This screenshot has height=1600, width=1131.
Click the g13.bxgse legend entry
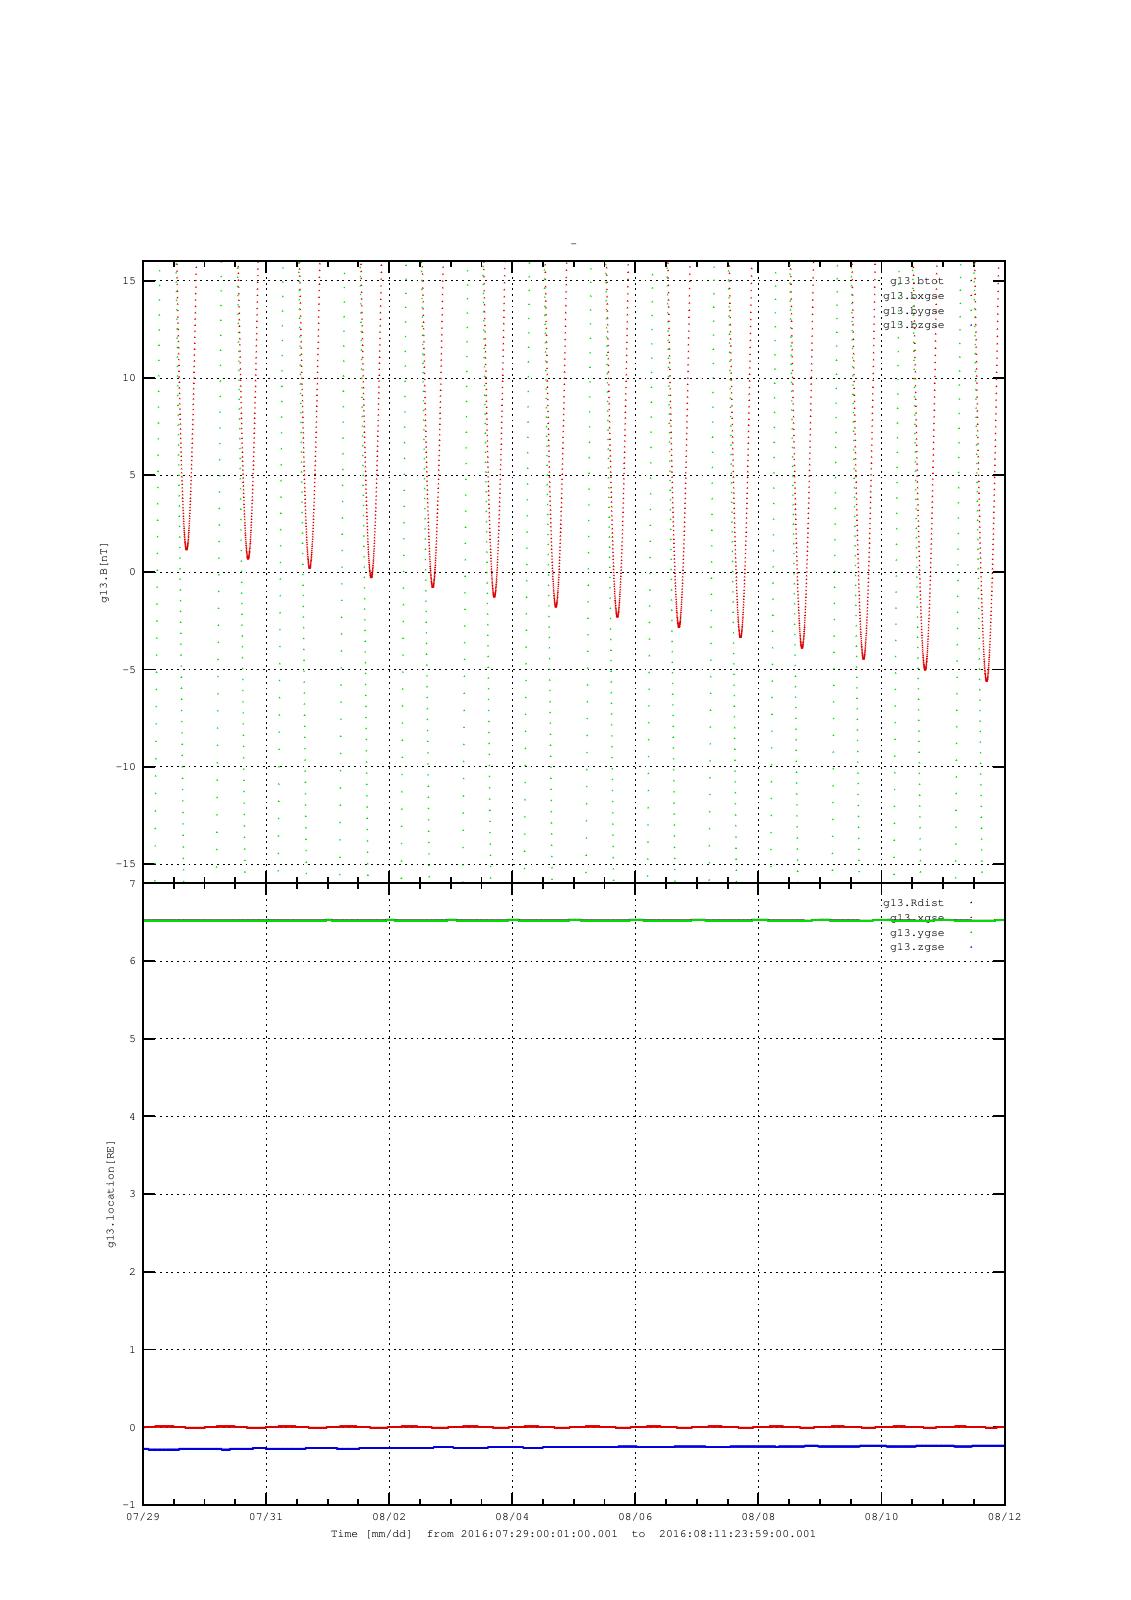(x=913, y=296)
